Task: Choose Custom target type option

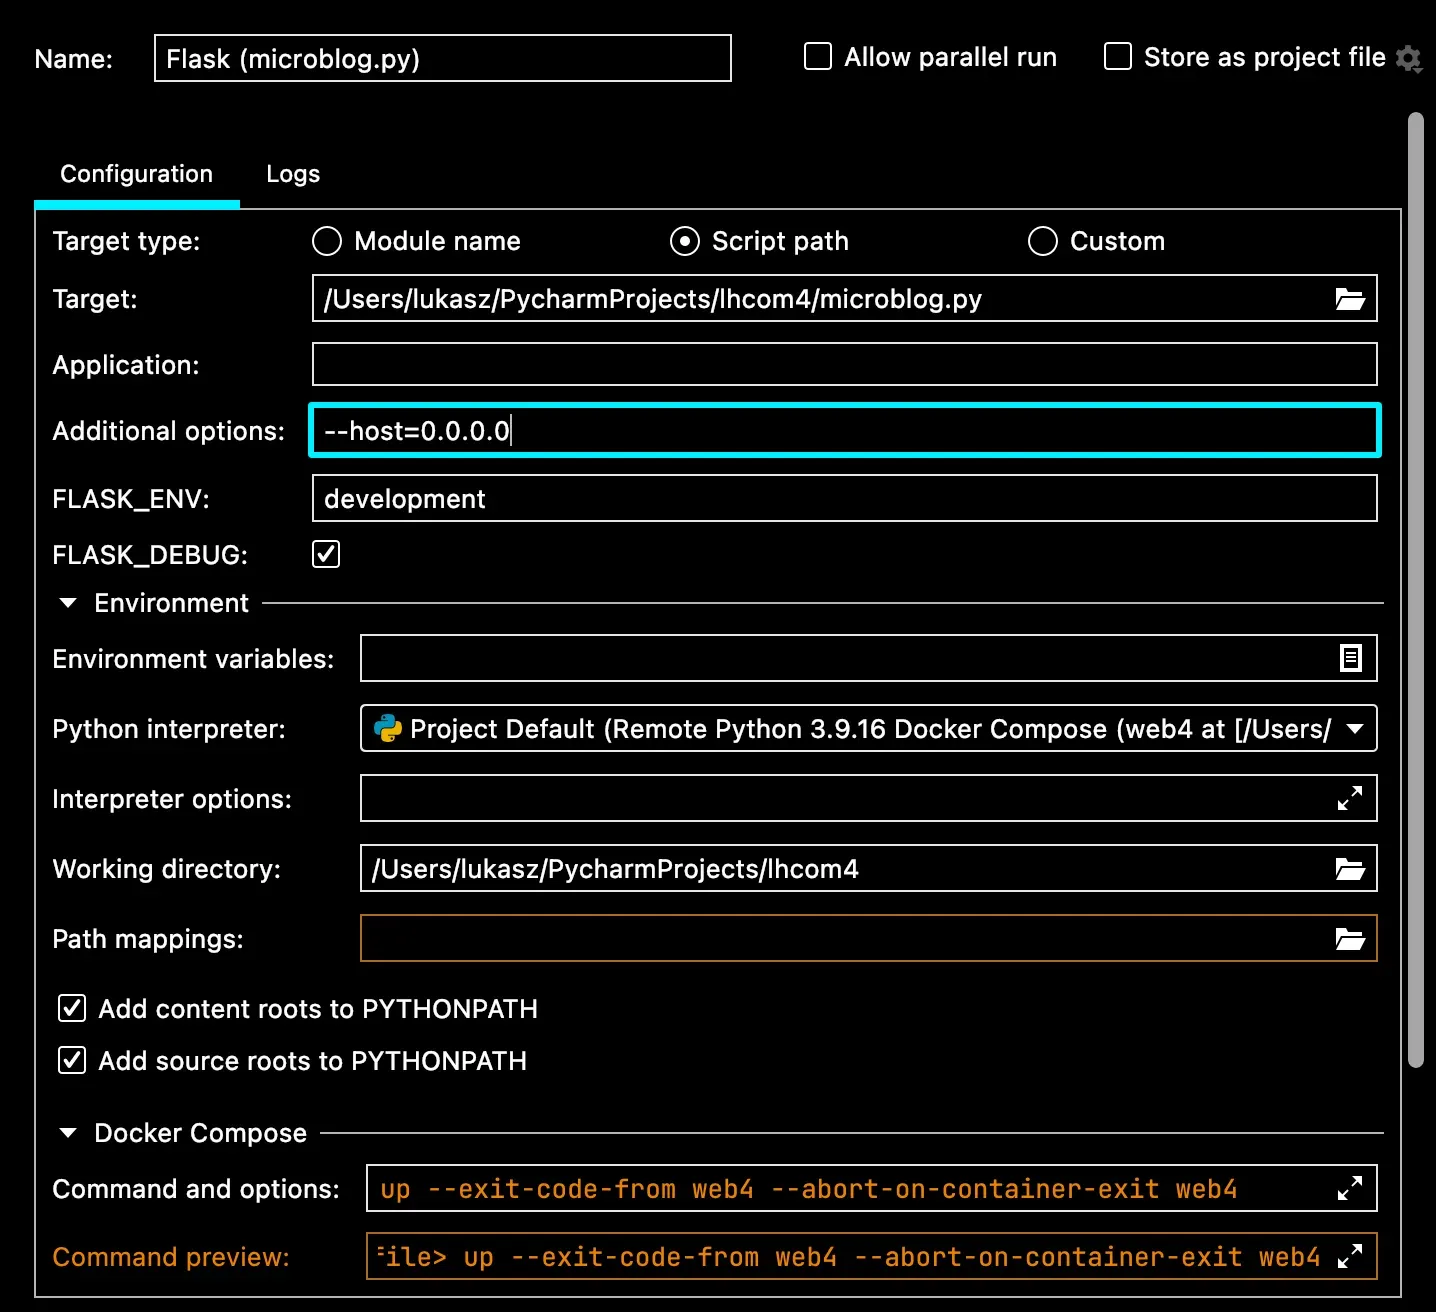Action: click(x=1043, y=241)
